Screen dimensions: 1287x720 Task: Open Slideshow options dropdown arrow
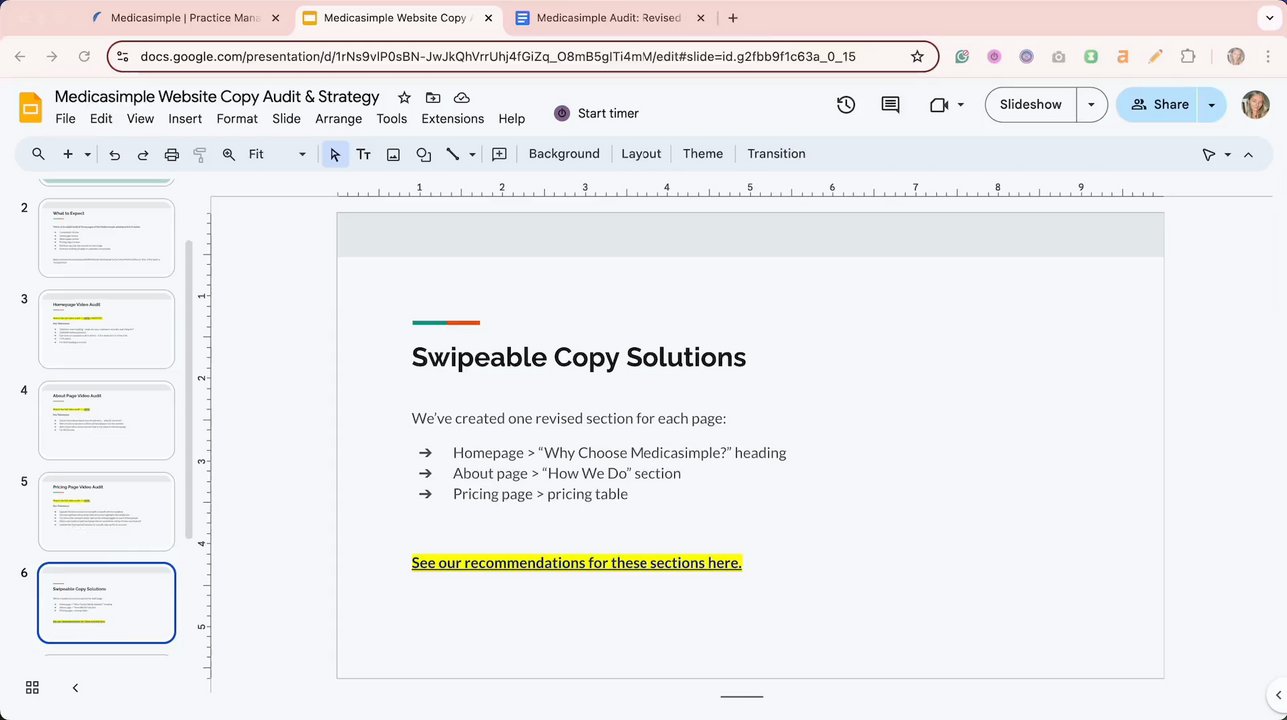pyautogui.click(x=1091, y=105)
